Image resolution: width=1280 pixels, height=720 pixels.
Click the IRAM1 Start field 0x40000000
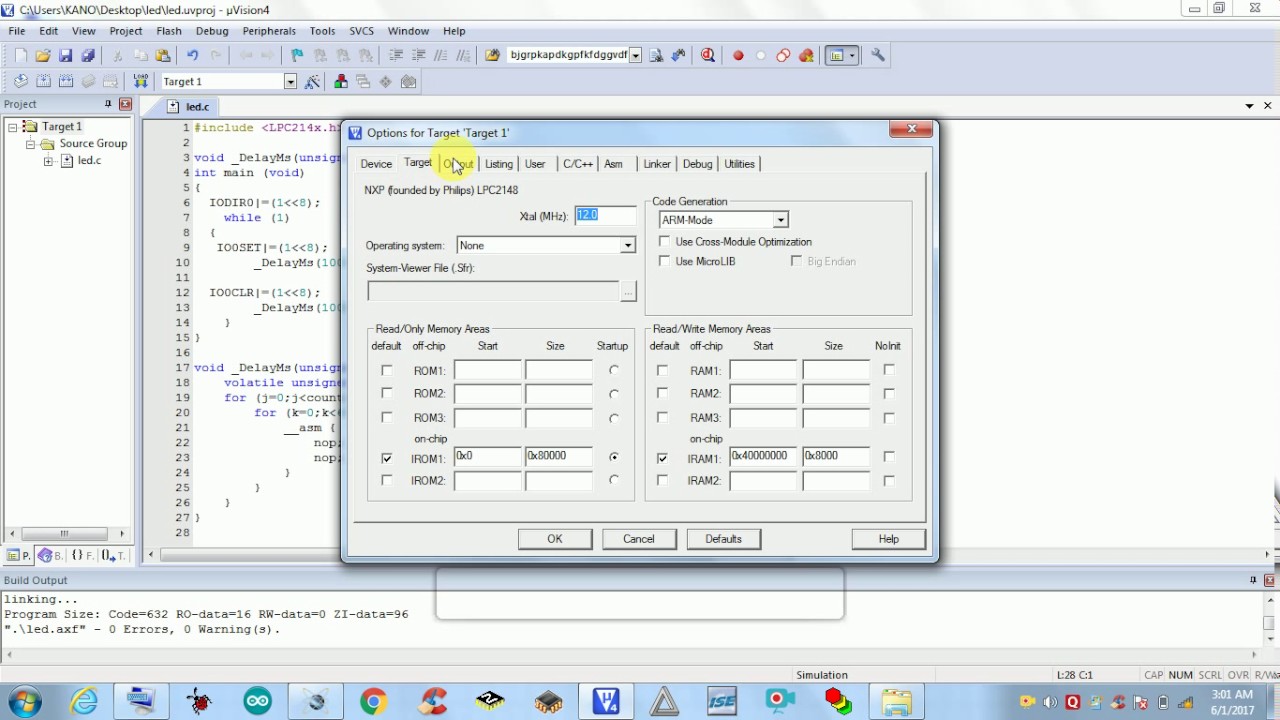(764, 456)
